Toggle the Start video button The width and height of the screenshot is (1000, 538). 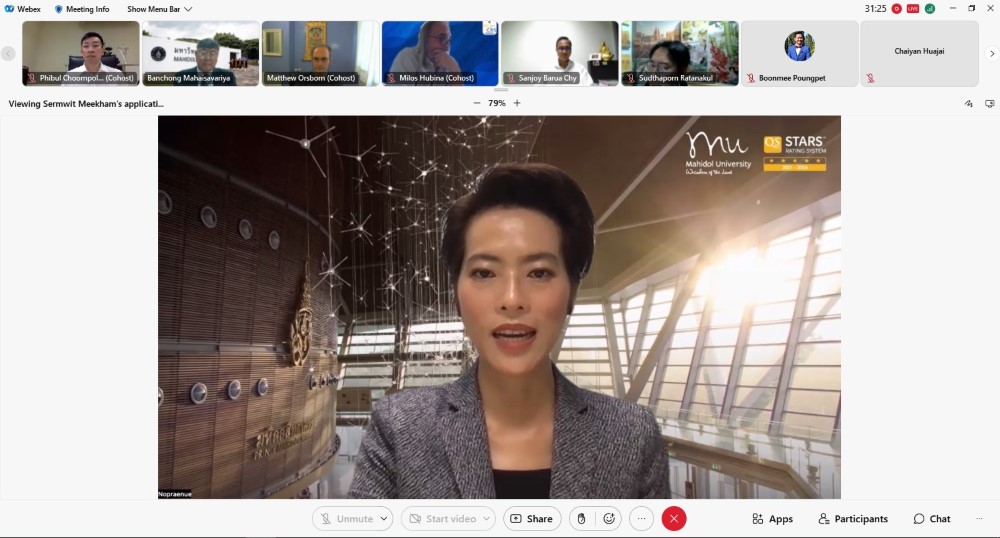[x=441, y=519]
